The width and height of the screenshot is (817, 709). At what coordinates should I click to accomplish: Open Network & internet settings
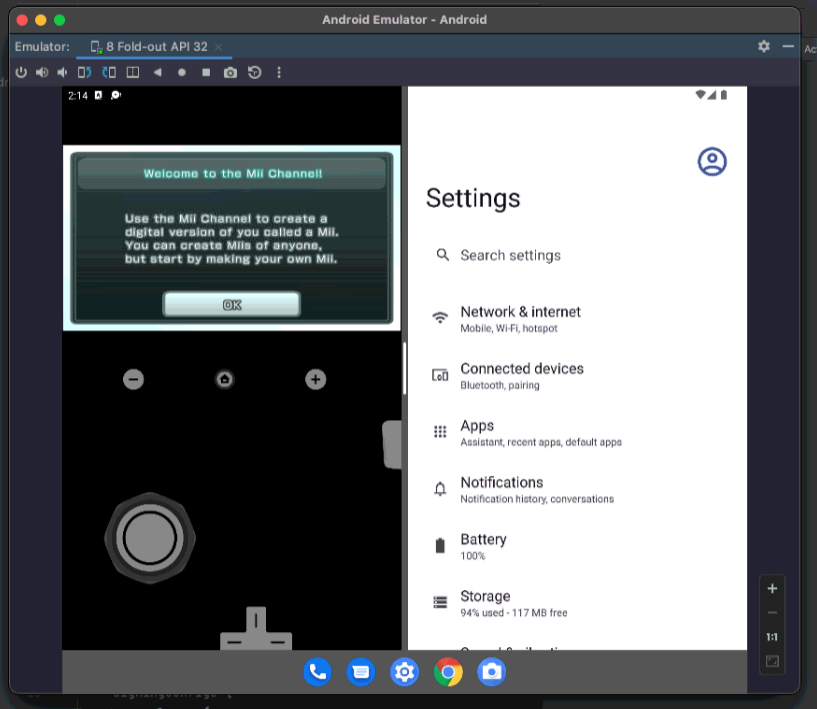(x=577, y=319)
